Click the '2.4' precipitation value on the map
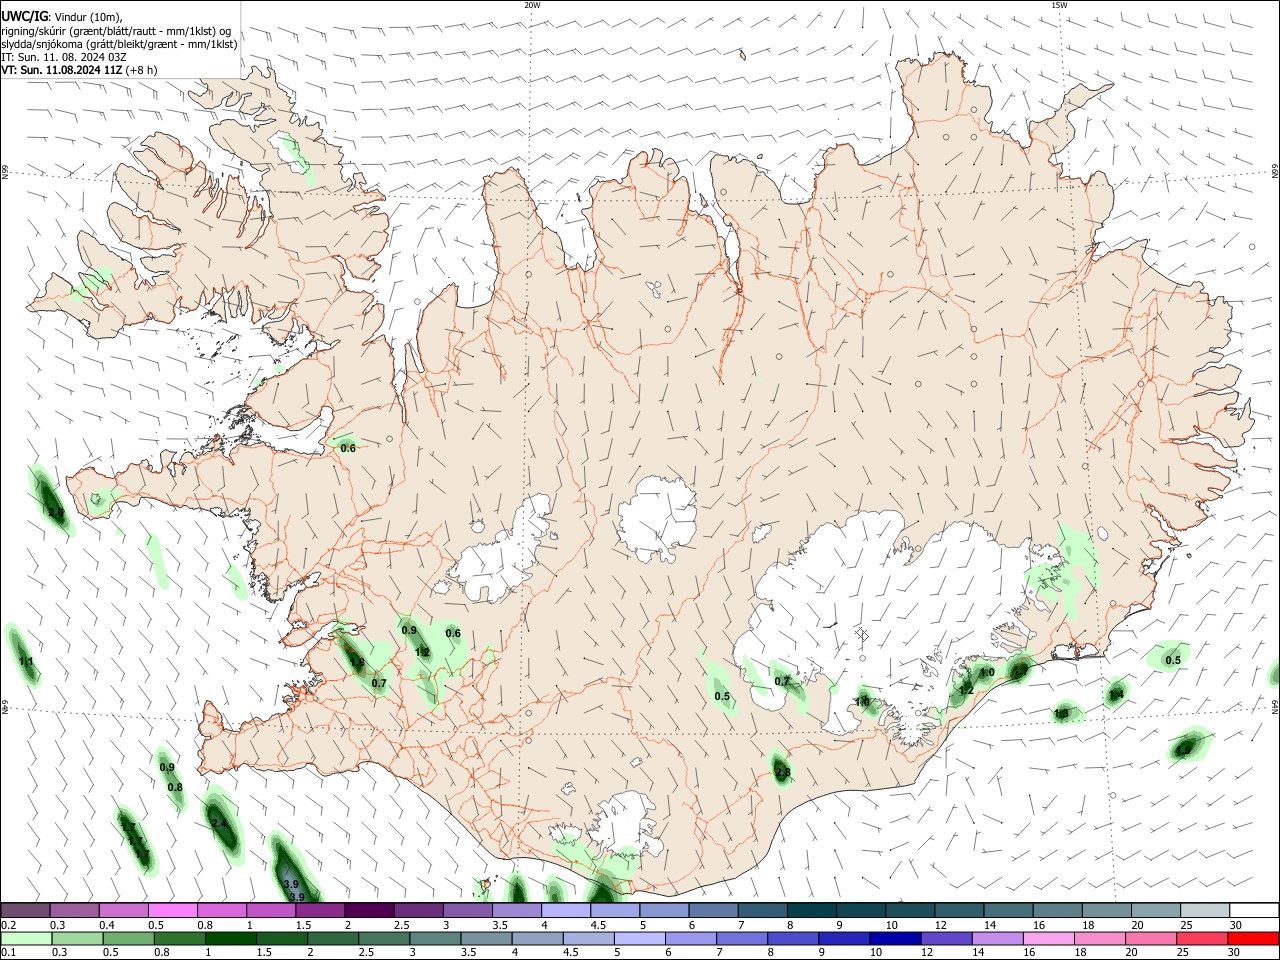The width and height of the screenshot is (1280, 960). point(219,823)
